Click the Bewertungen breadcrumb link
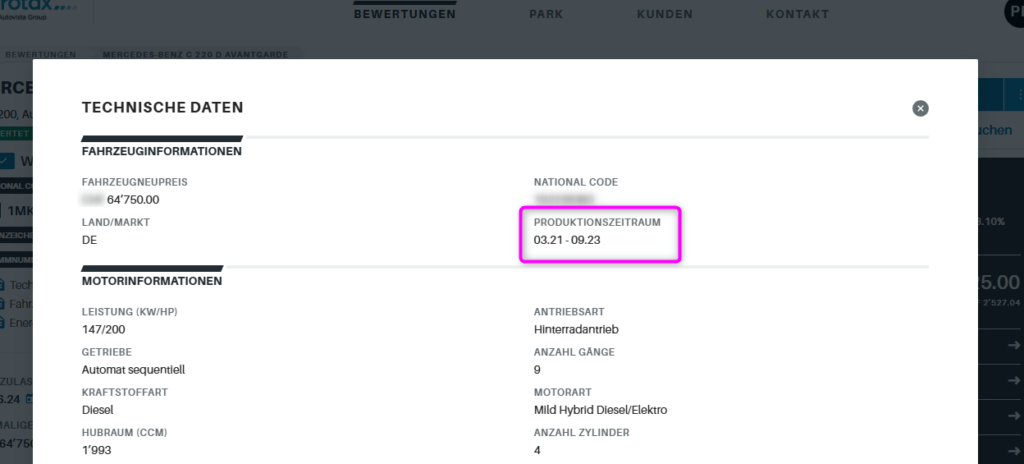Screen dimensions: 1024x464 click(x=40, y=55)
